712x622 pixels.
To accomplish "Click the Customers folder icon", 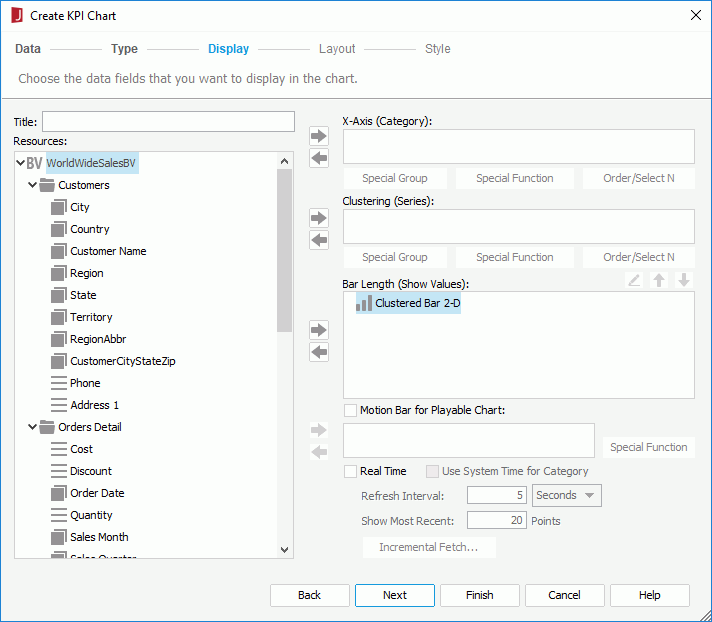I will coord(47,185).
